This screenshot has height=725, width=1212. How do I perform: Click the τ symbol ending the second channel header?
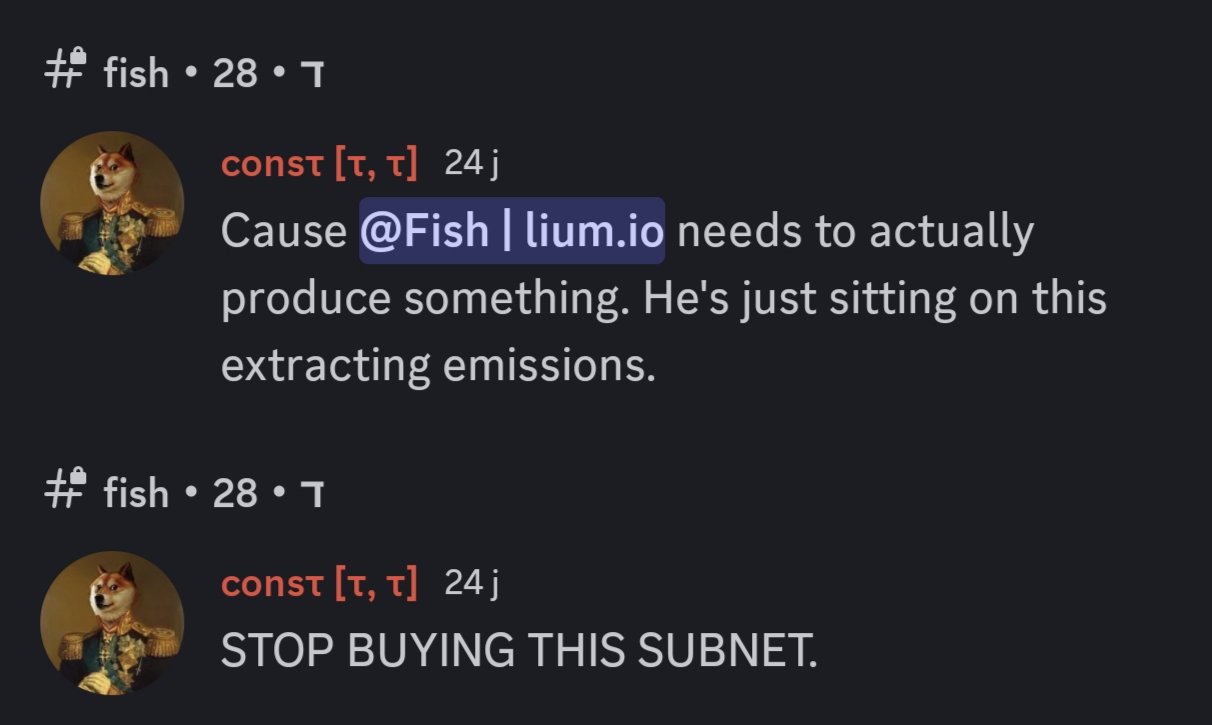click(x=311, y=494)
